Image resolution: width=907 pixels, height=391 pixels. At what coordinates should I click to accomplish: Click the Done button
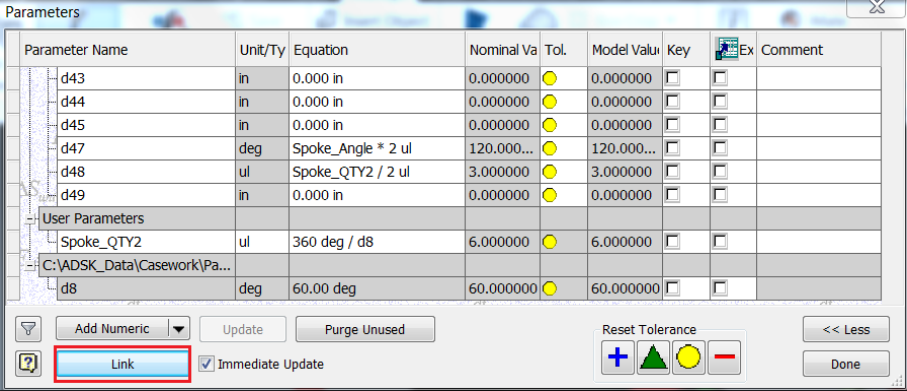click(846, 364)
